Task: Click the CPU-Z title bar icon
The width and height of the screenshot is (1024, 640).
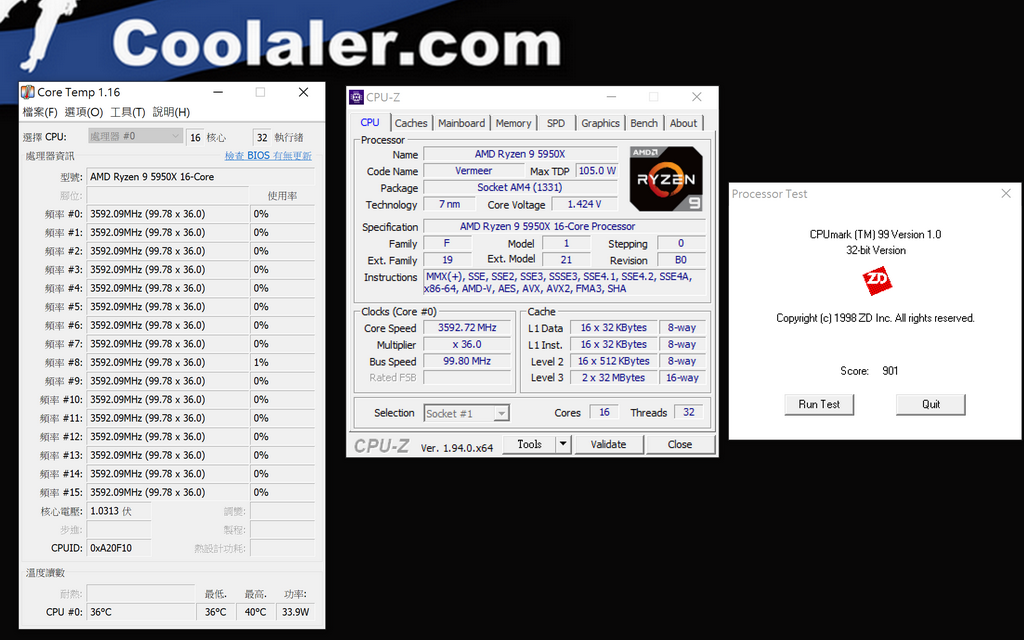Action: point(357,97)
